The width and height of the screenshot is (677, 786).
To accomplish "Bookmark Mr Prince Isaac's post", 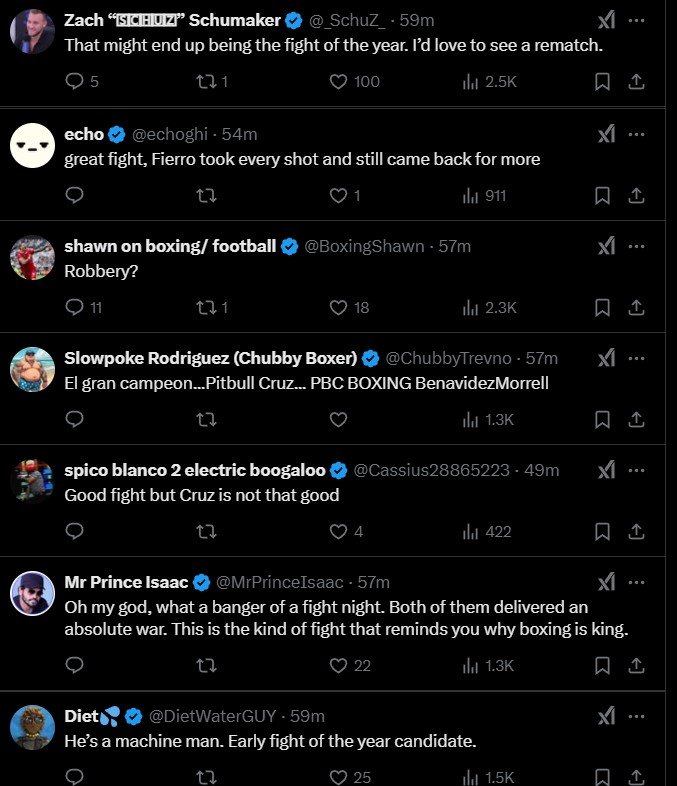I will [x=602, y=665].
